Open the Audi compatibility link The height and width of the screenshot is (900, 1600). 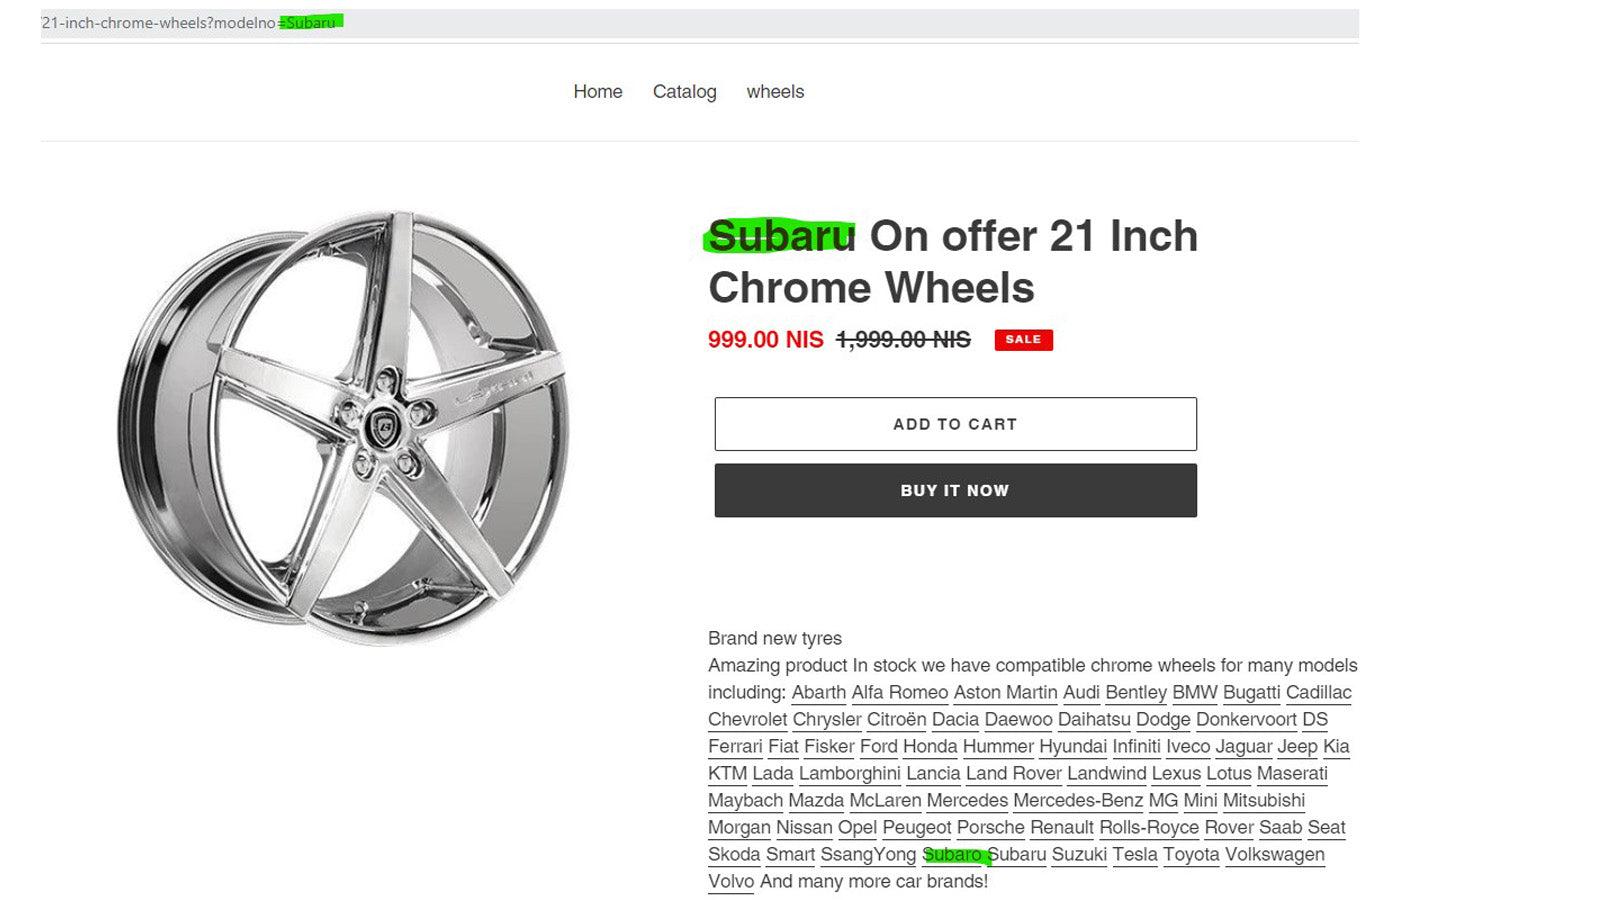pos(1082,692)
